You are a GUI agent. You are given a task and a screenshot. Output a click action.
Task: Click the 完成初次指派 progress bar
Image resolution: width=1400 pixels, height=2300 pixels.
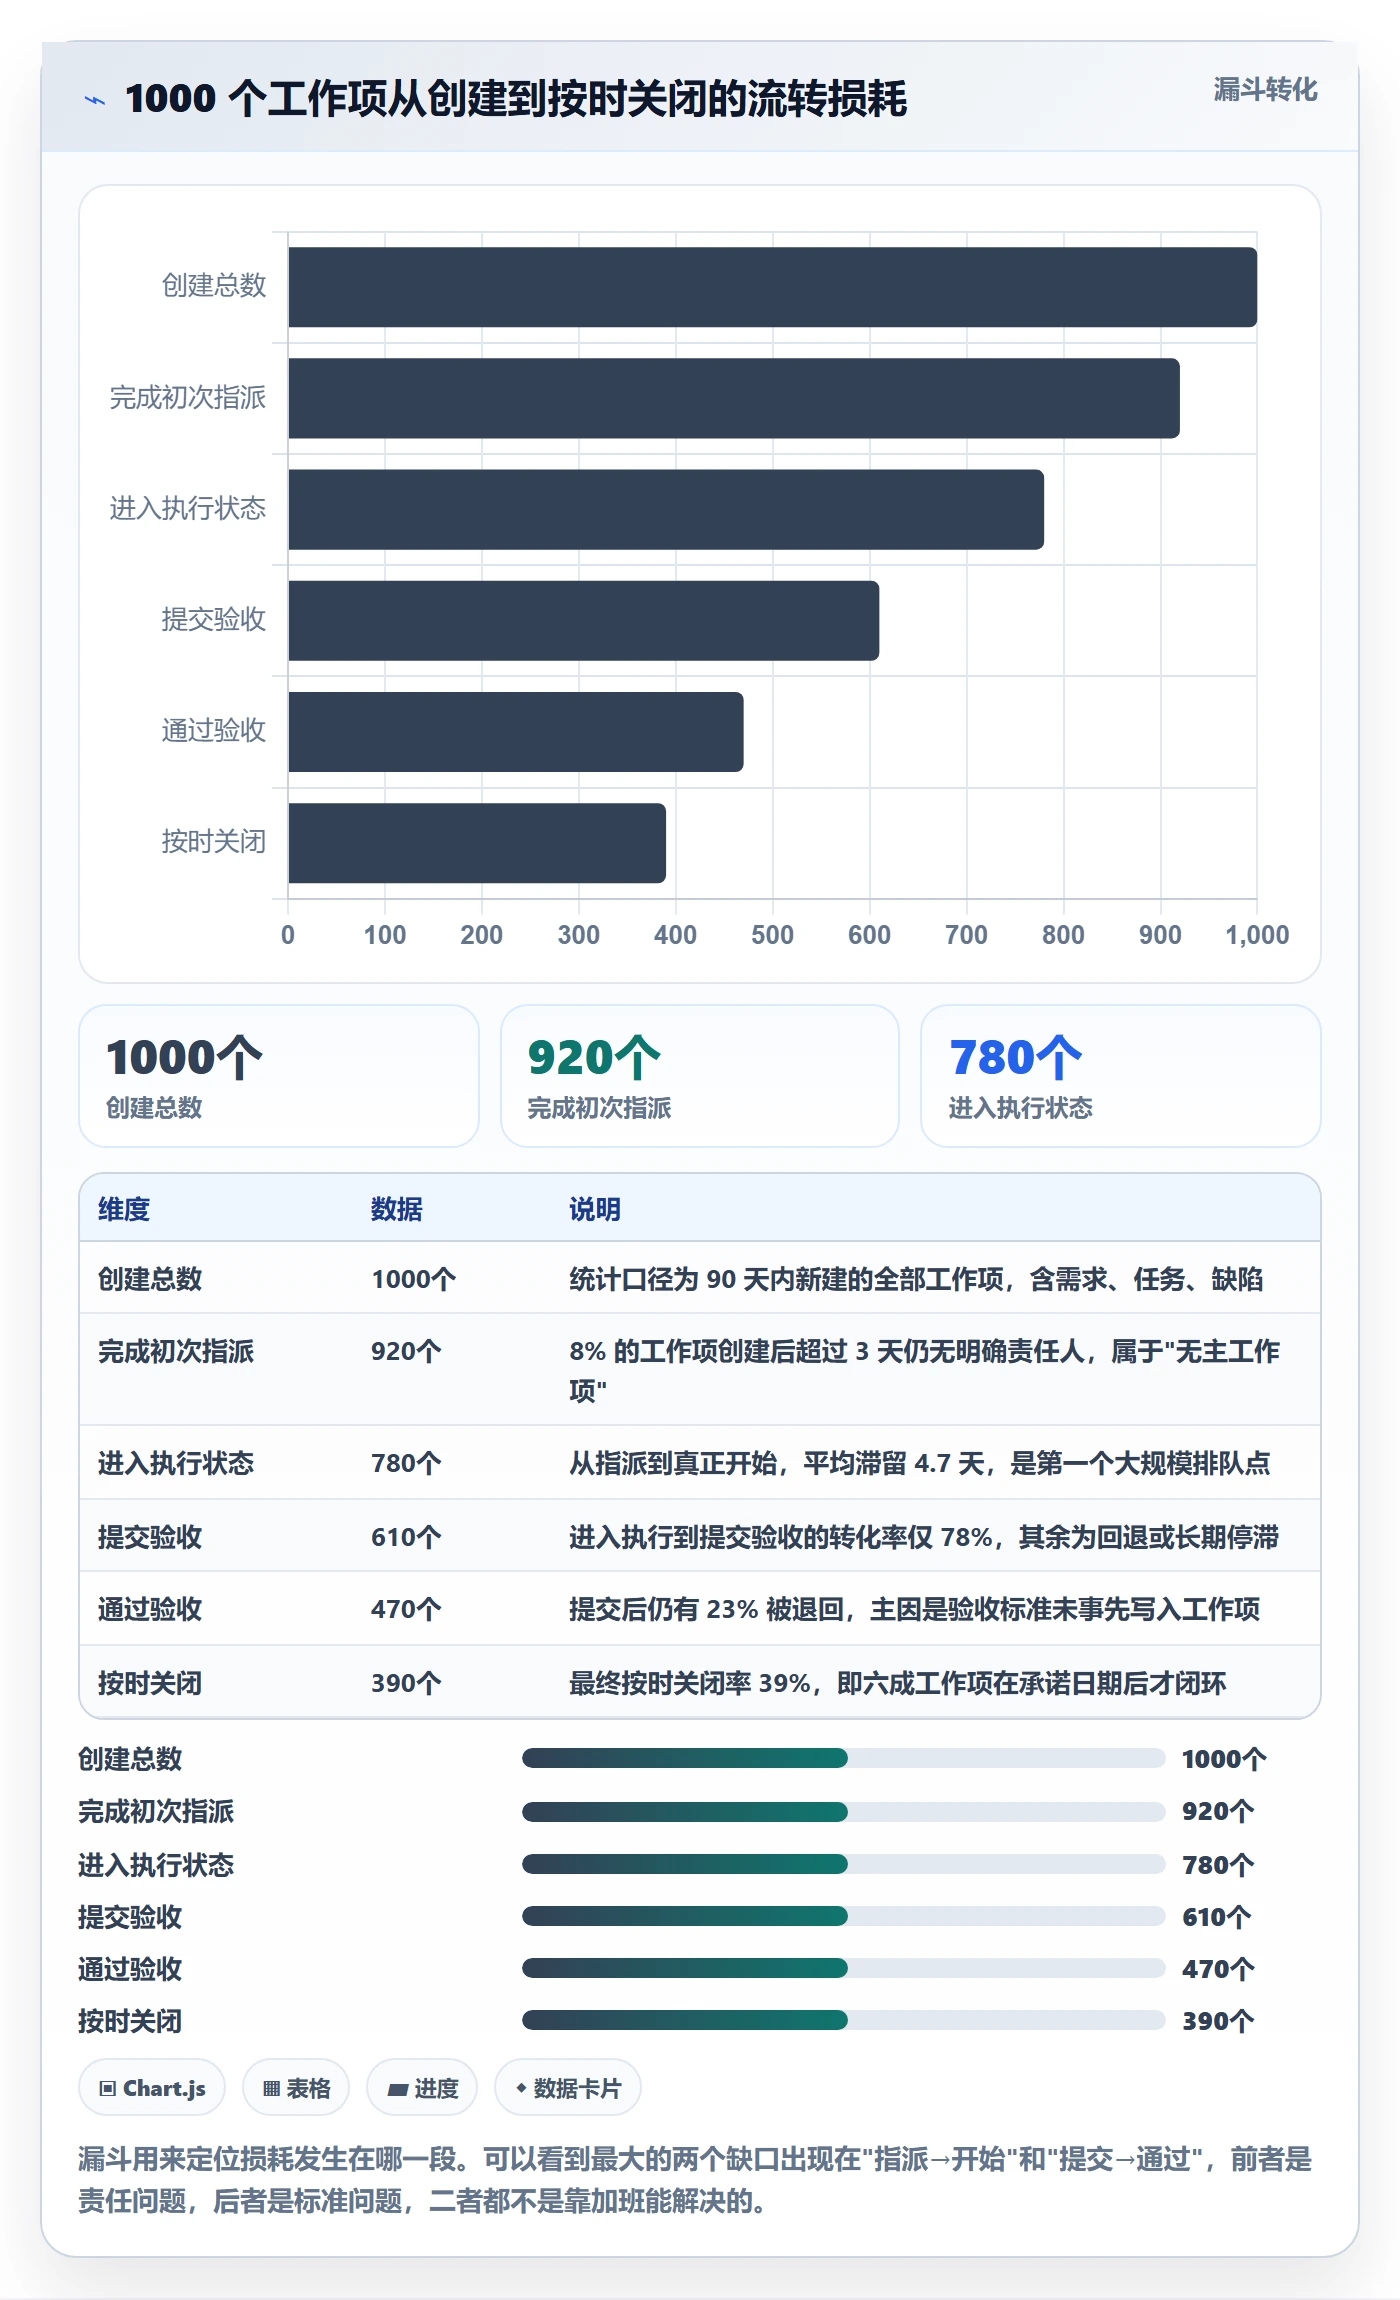[x=843, y=1811]
